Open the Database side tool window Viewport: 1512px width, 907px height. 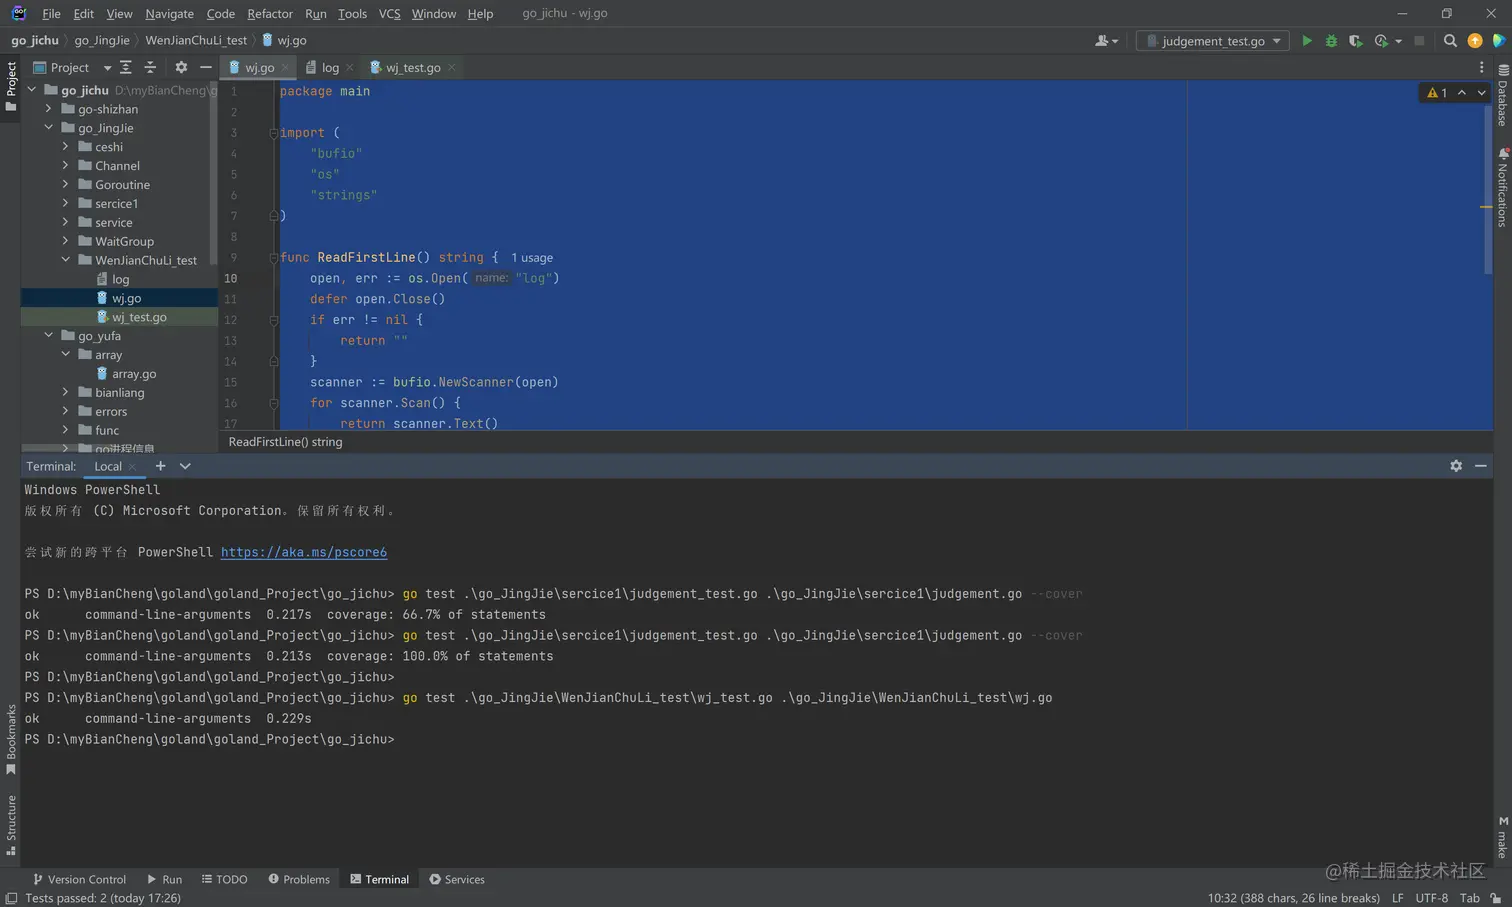pyautogui.click(x=1502, y=95)
